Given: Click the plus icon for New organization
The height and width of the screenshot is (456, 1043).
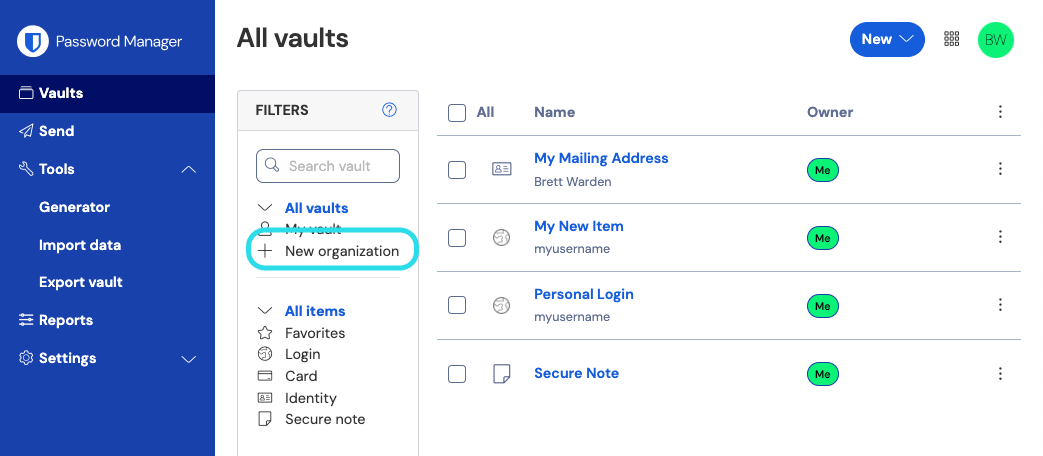Looking at the screenshot, I should (x=265, y=251).
